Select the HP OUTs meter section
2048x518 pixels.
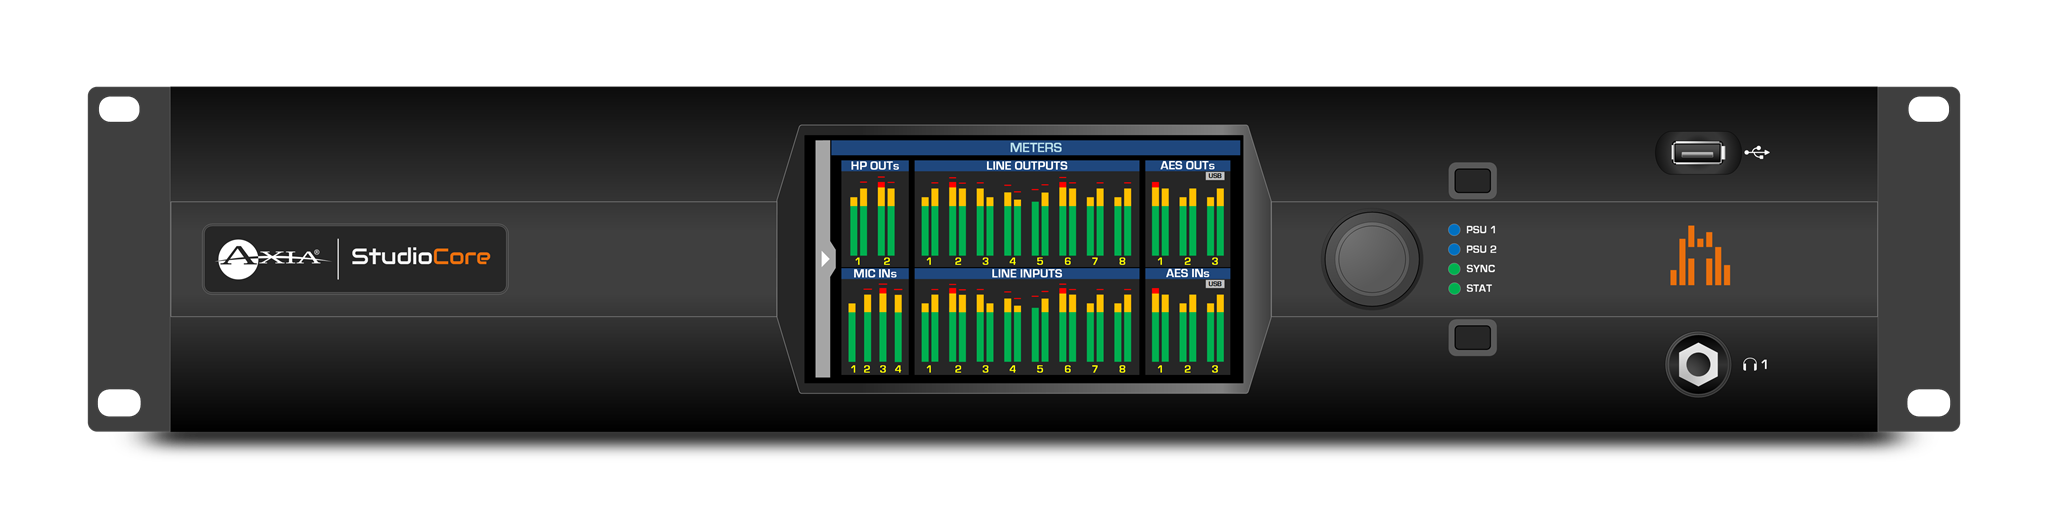click(874, 166)
